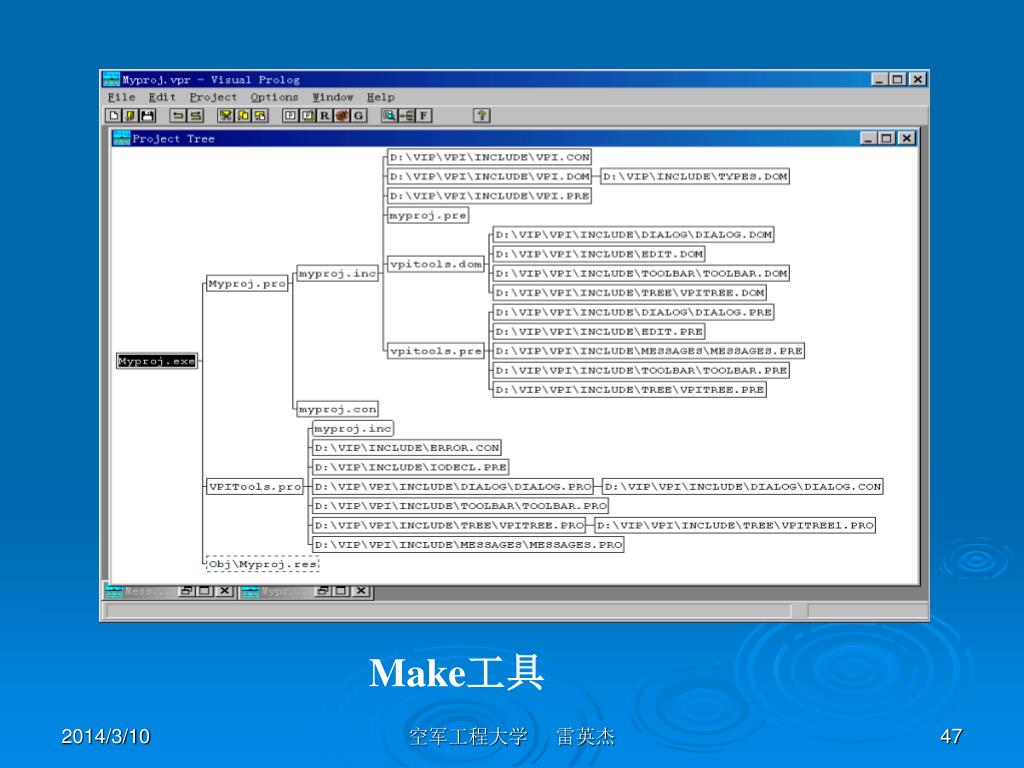This screenshot has width=1024, height=768.
Task: Select the myproj.pre node
Action: point(428,215)
